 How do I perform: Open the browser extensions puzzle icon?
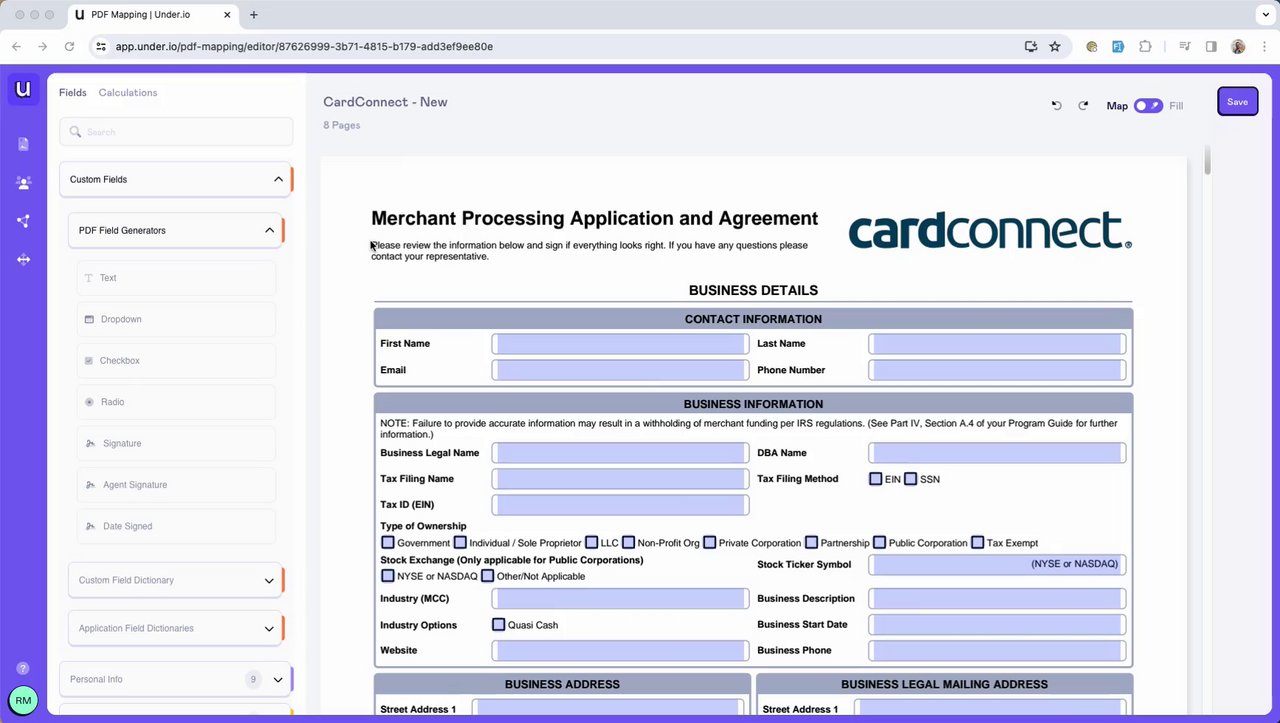coord(1145,46)
